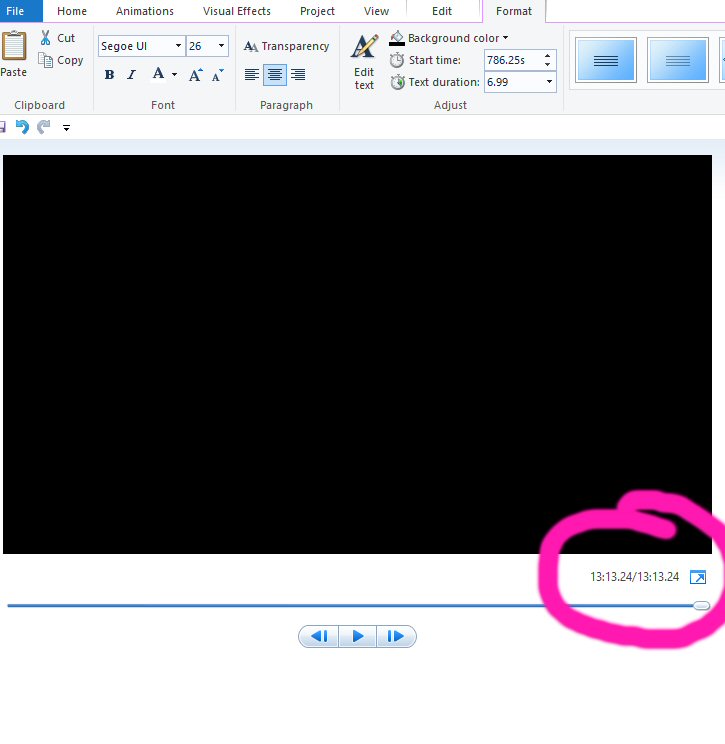Step to the previous frame
The width and height of the screenshot is (725, 744).
tap(319, 636)
